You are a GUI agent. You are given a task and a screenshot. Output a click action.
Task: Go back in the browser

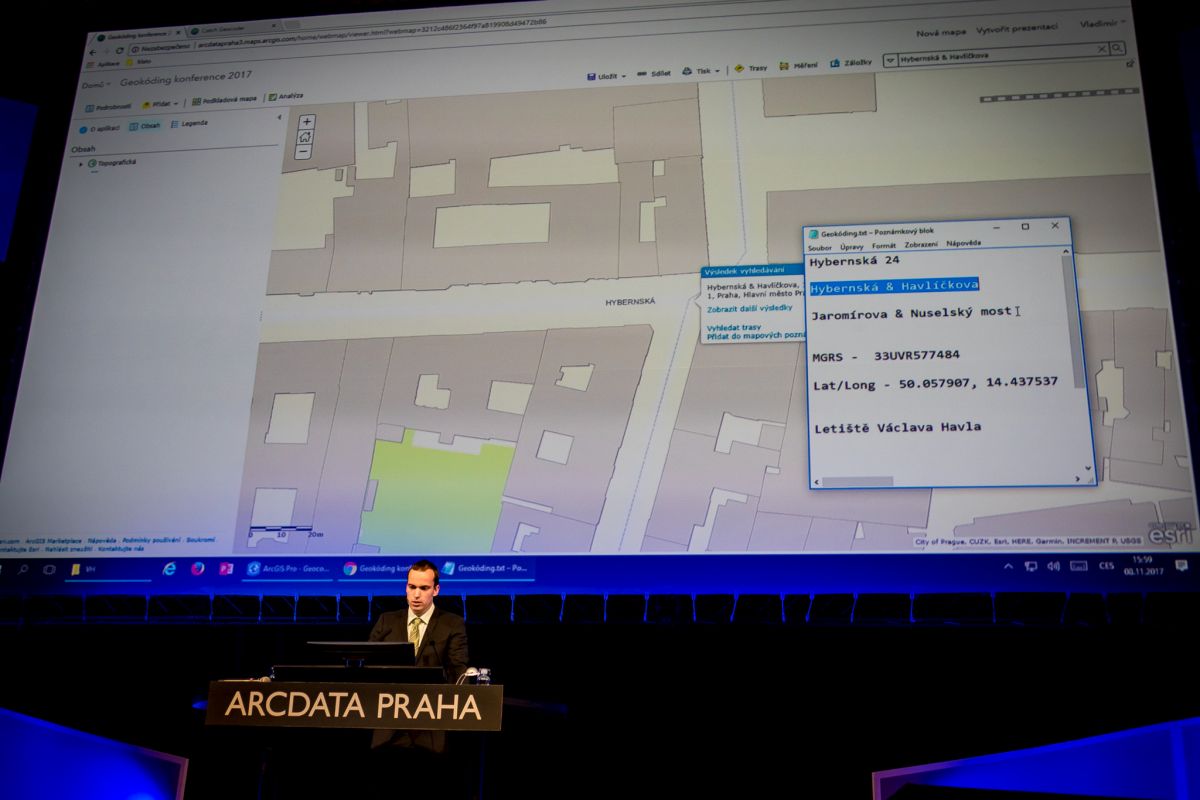click(92, 51)
